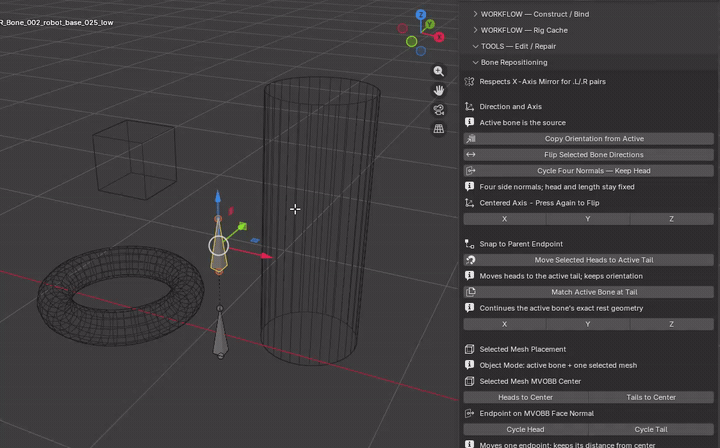
Task: Click the dark red negative X gizmo ball
Action: (402, 28)
